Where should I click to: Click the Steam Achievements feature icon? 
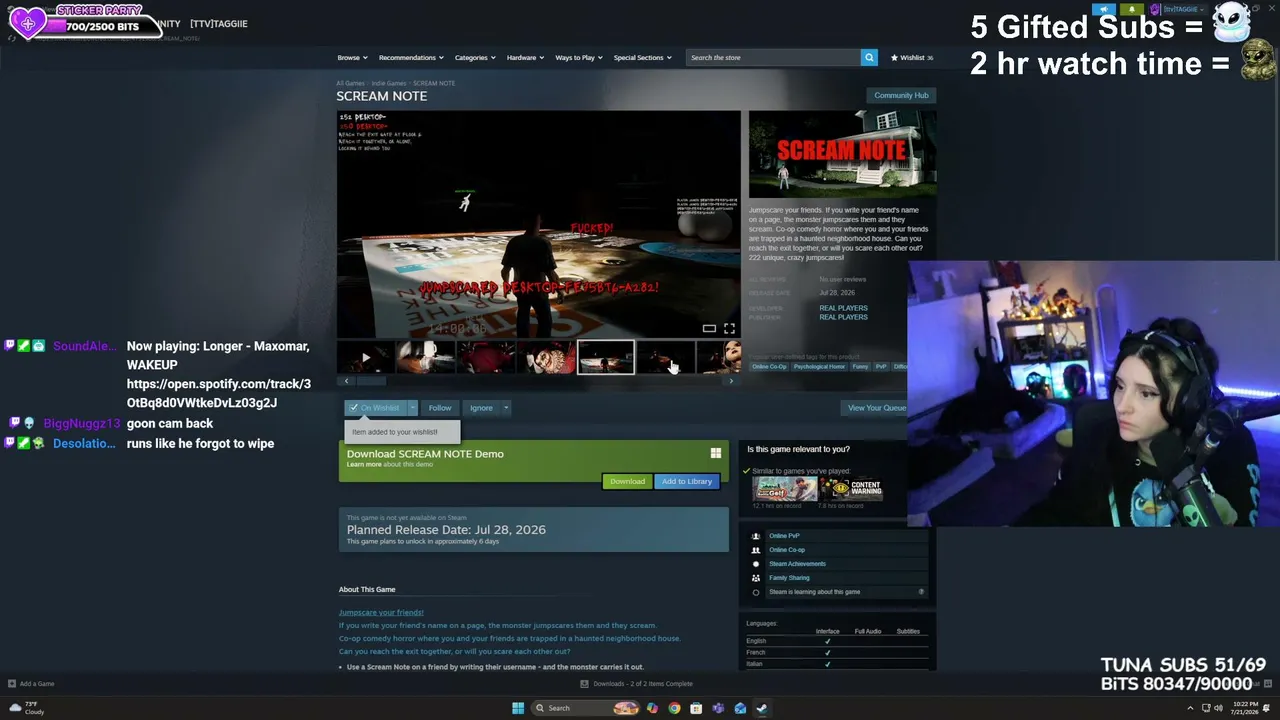point(755,564)
